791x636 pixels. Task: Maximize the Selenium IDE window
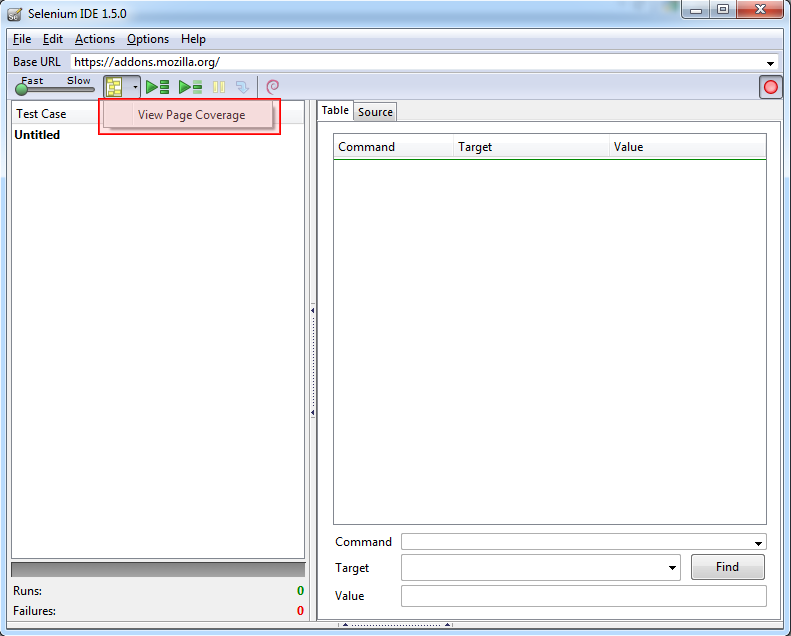pyautogui.click(x=723, y=10)
